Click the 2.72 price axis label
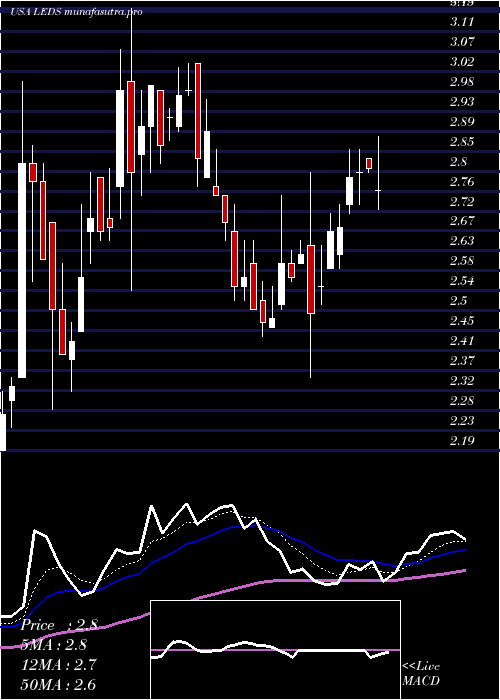 pyautogui.click(x=462, y=202)
